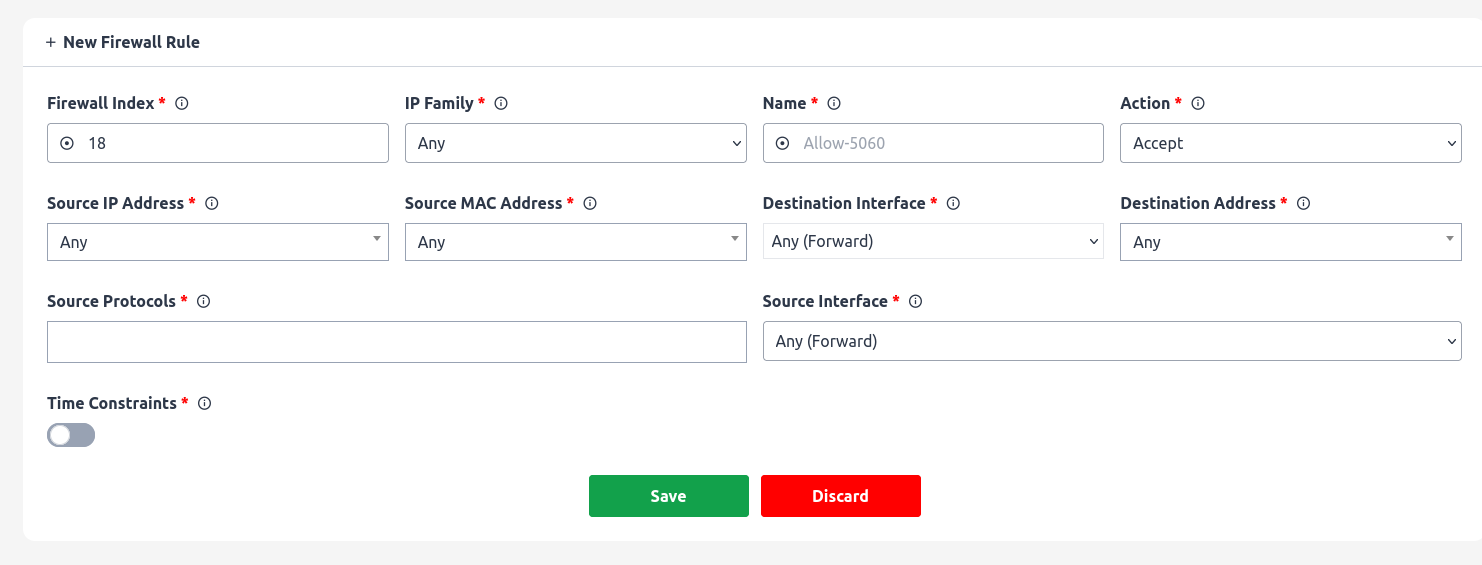Click the green Save button
Screen dimensions: 1482x565
(669, 496)
